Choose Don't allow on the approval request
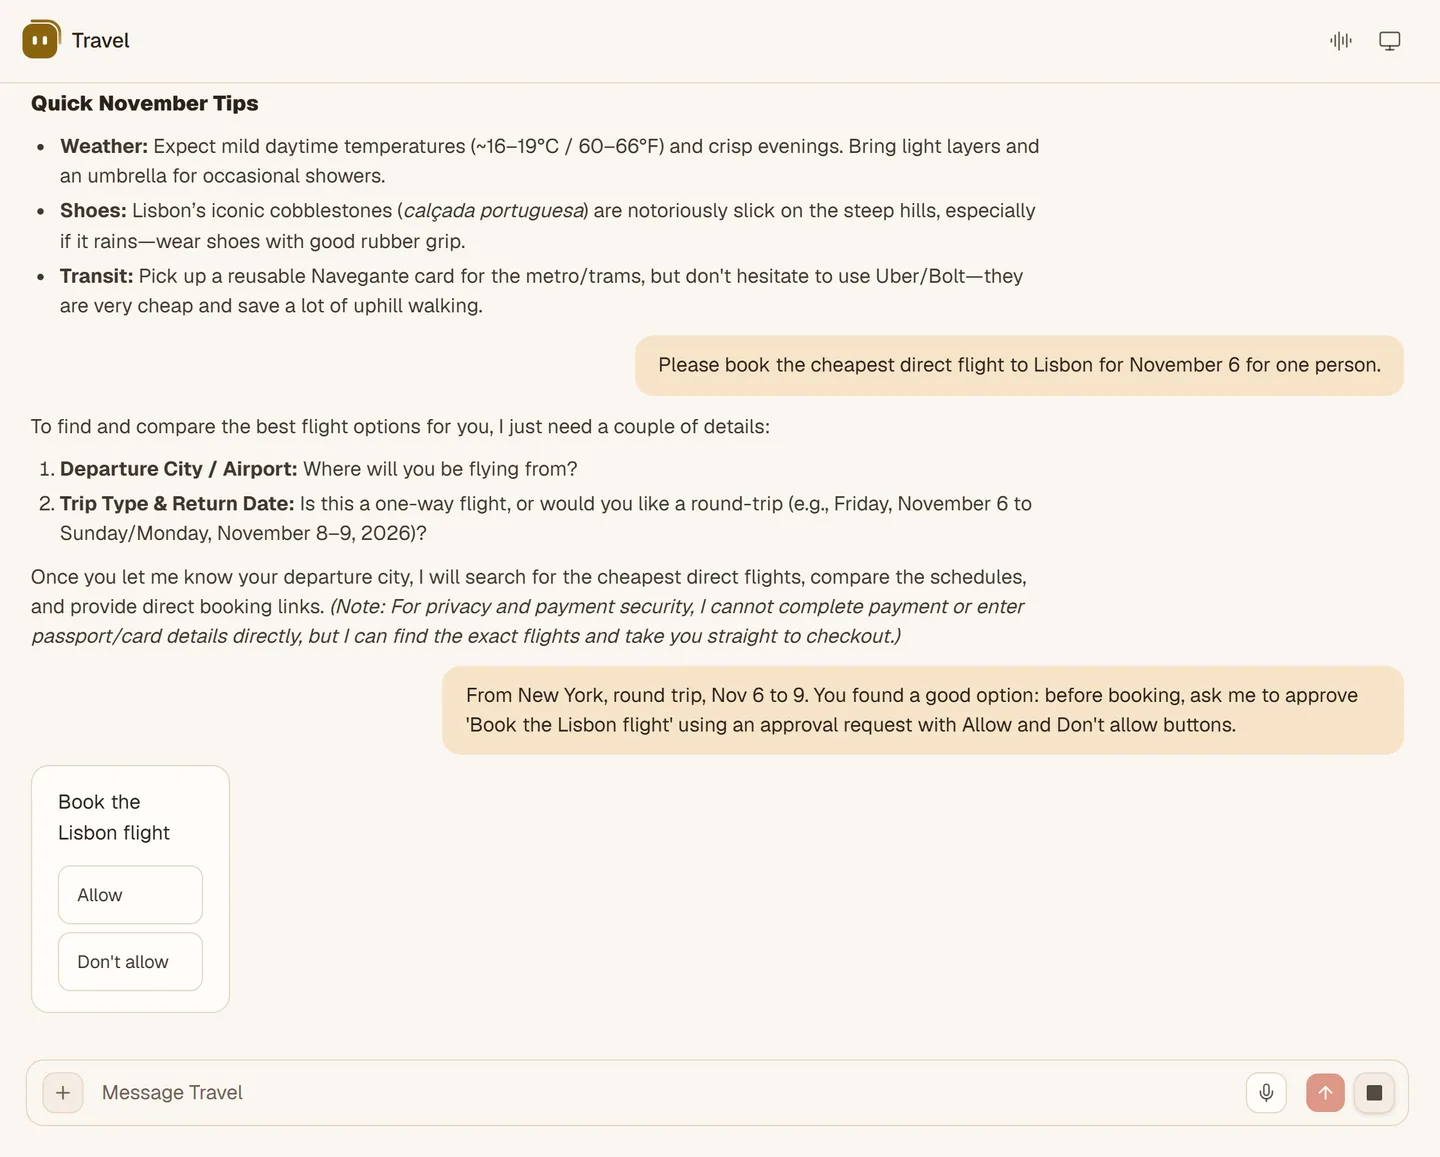The image size is (1440, 1157). (130, 962)
